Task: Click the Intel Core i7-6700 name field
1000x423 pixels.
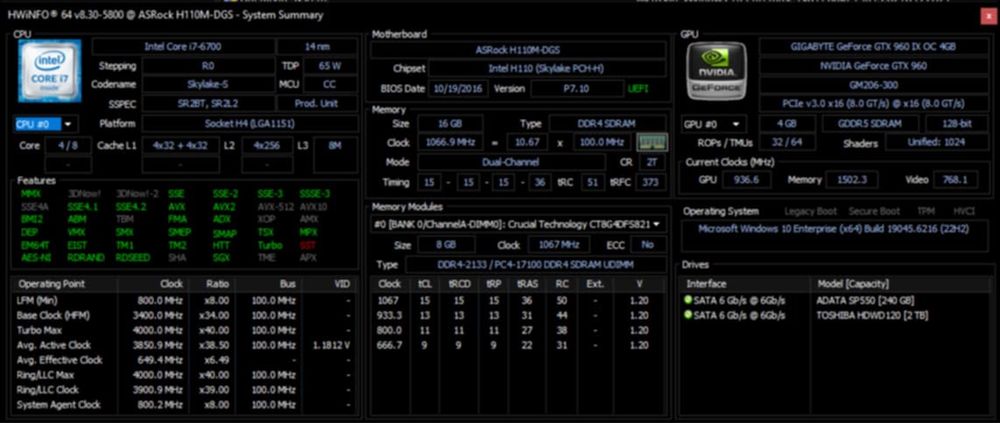Action: pos(183,47)
